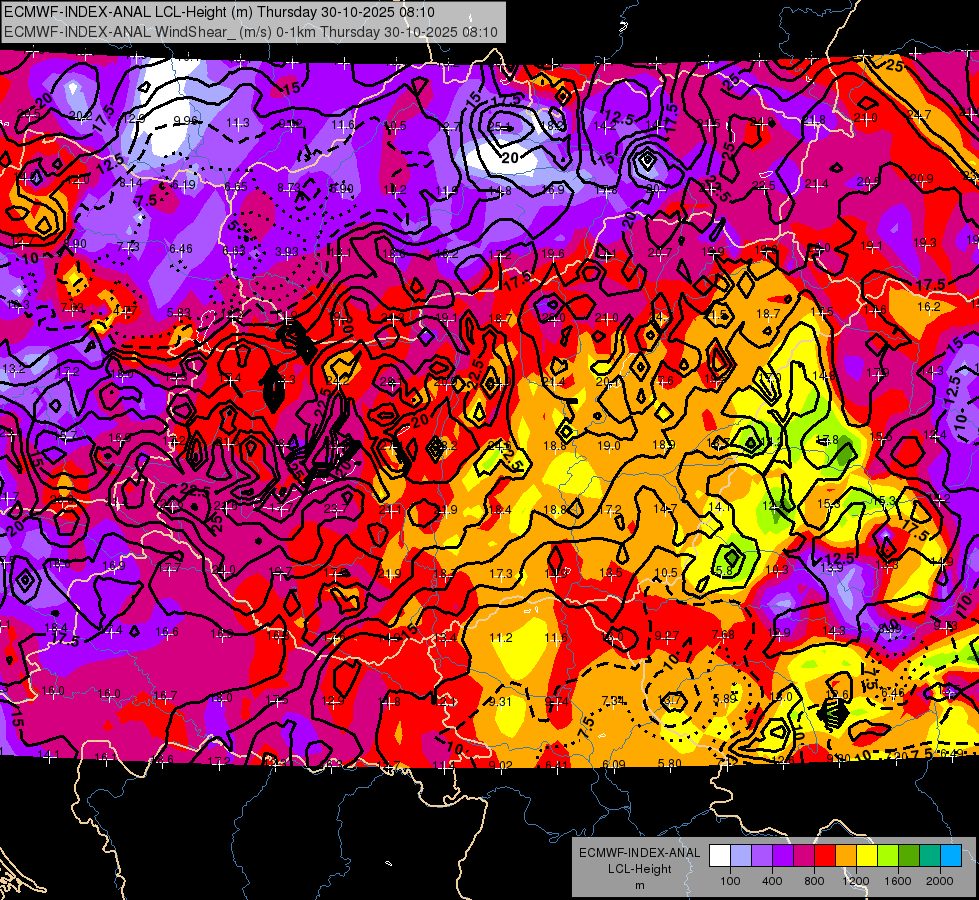
Task: Click the pale blue legend swatch
Action: pyautogui.click(x=741, y=856)
